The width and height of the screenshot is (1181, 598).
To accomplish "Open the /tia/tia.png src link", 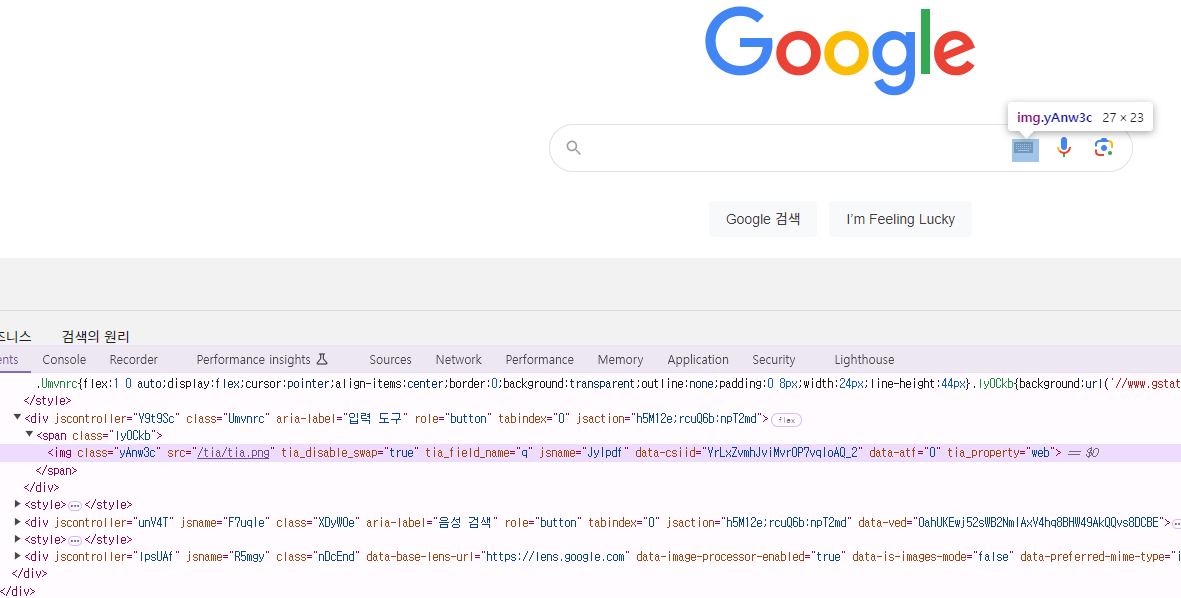I will click(x=233, y=453).
